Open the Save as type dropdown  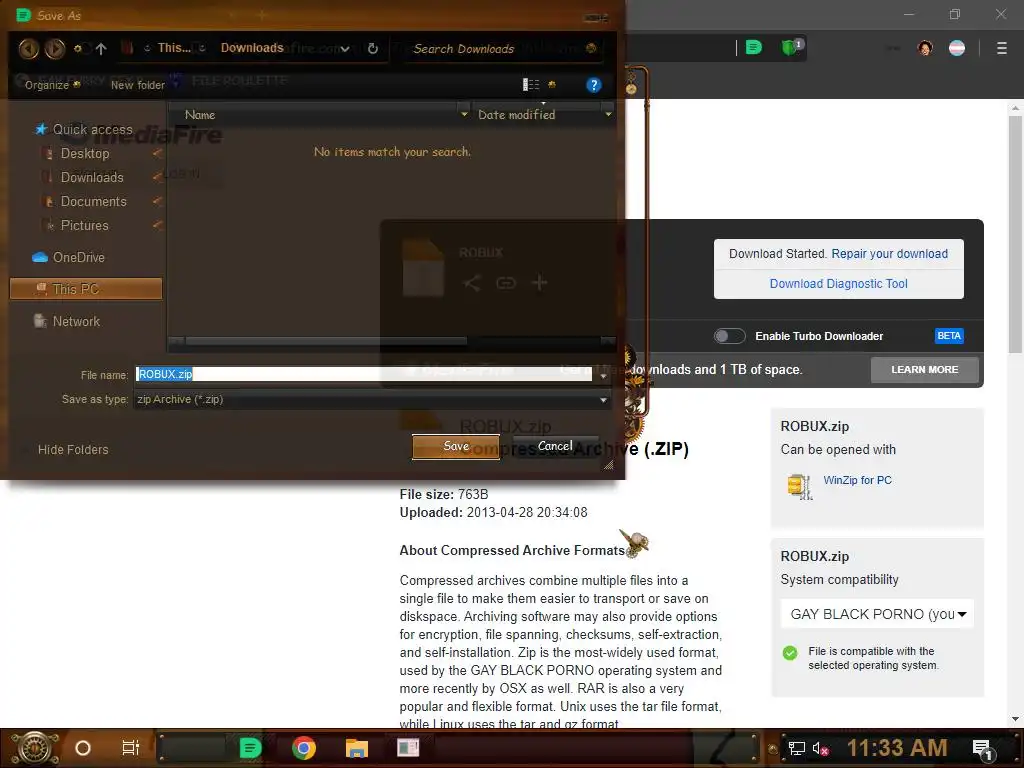point(603,400)
